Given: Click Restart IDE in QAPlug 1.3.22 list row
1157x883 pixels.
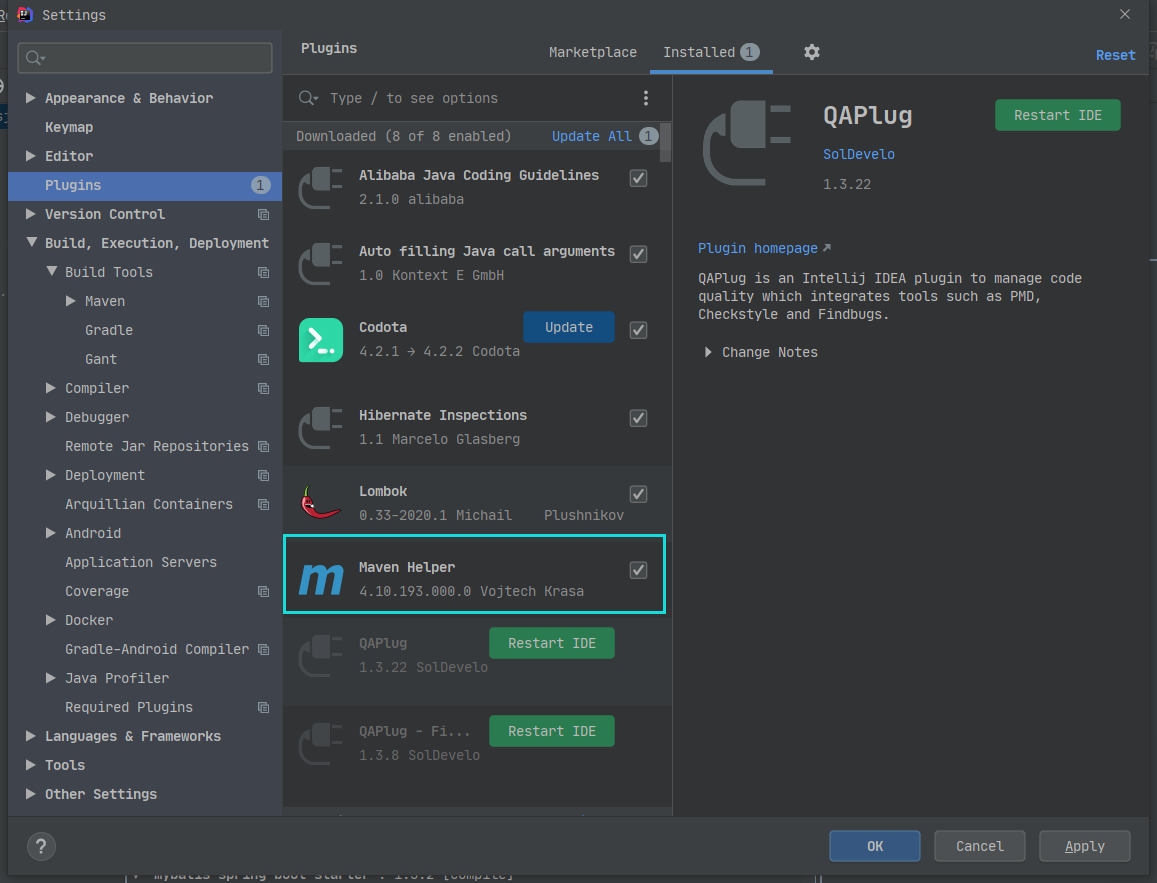Looking at the screenshot, I should click(552, 643).
